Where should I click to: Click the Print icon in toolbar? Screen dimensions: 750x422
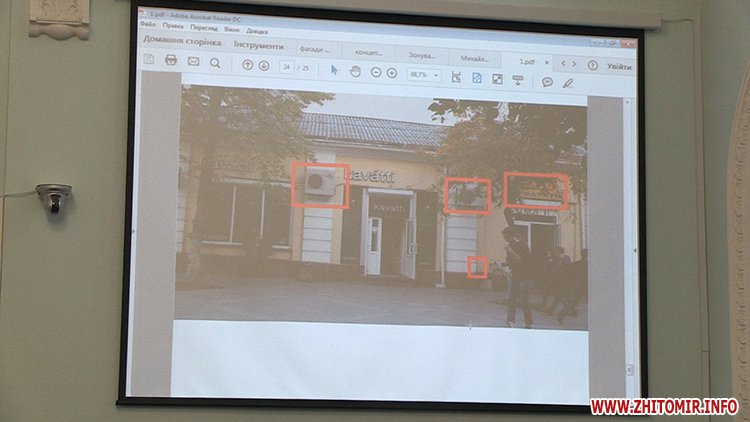click(x=171, y=61)
